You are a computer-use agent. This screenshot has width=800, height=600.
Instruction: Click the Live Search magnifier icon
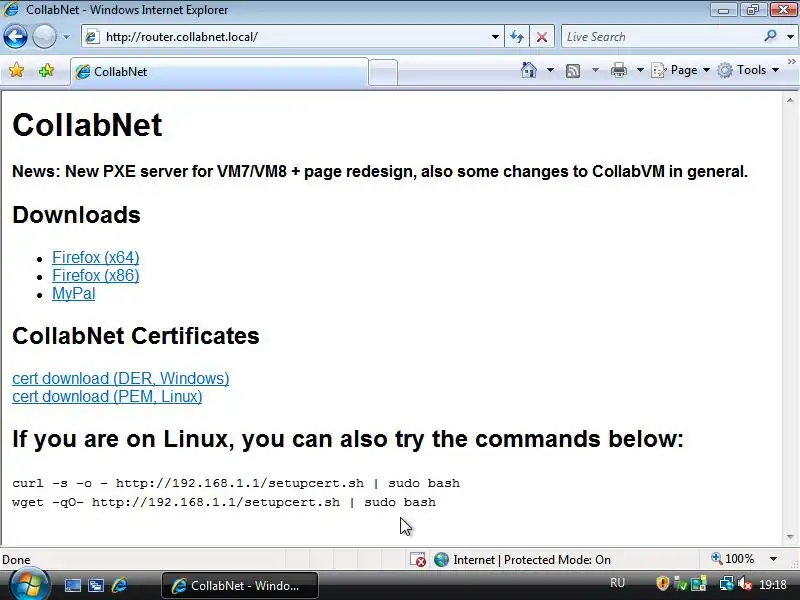point(770,36)
